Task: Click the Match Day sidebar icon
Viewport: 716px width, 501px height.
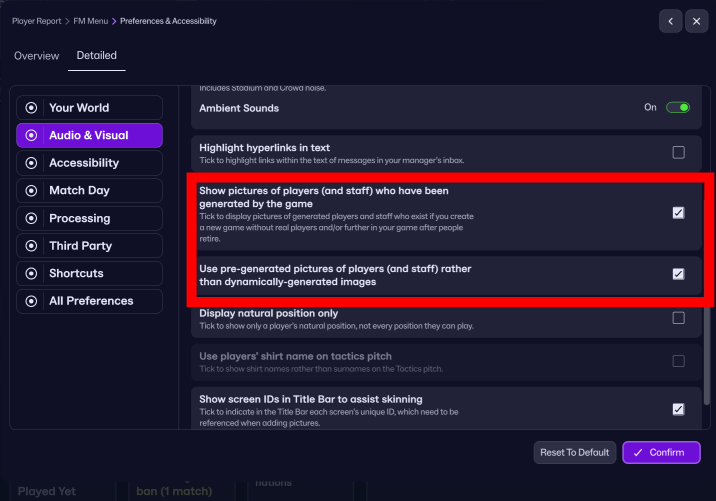Action: pyautogui.click(x=31, y=191)
